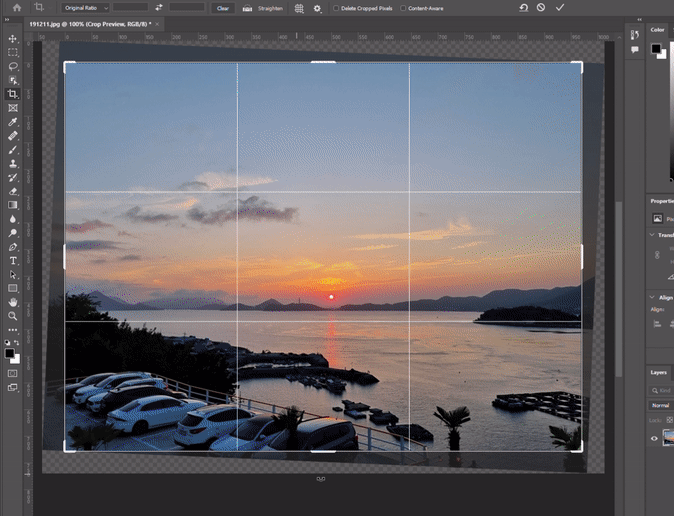Select the Eraser tool
Image resolution: width=674 pixels, height=516 pixels.
click(12, 191)
